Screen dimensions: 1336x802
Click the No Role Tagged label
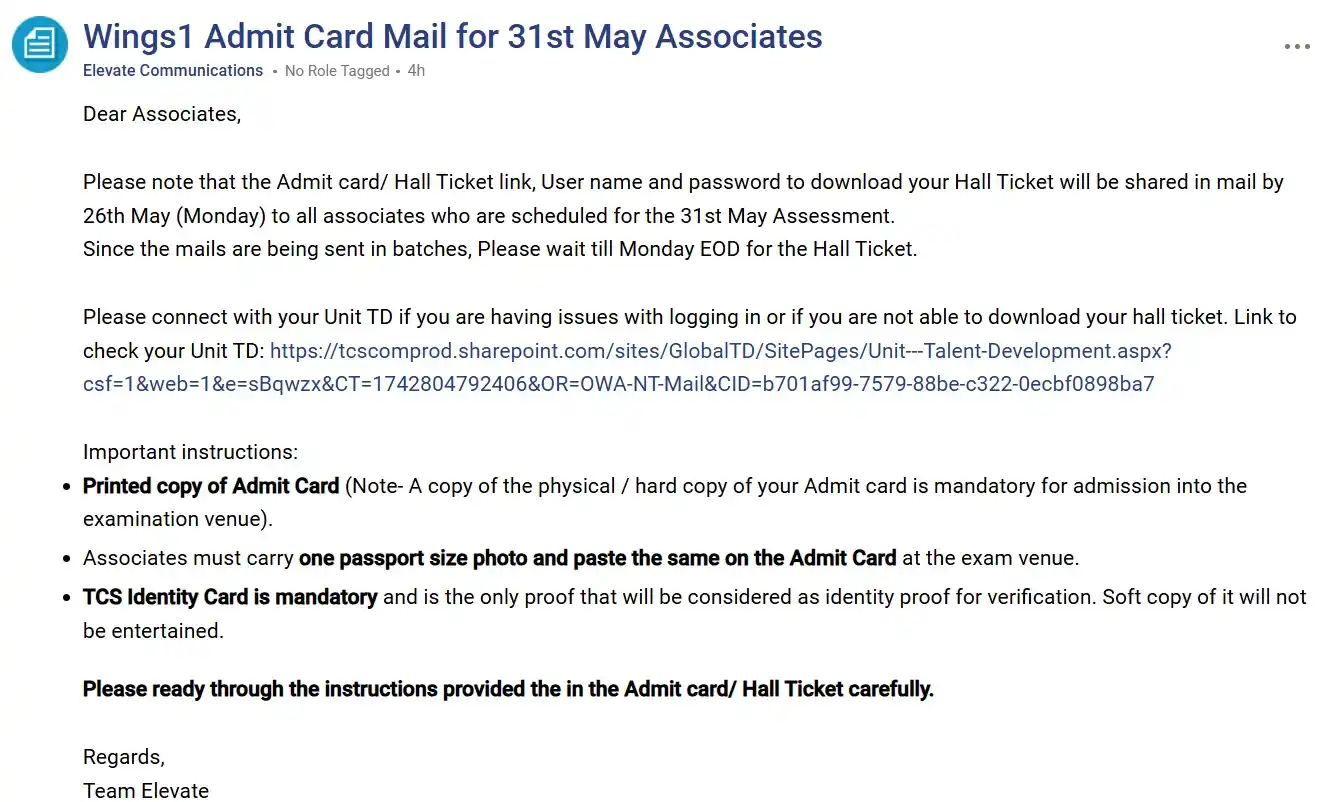[x=337, y=71]
